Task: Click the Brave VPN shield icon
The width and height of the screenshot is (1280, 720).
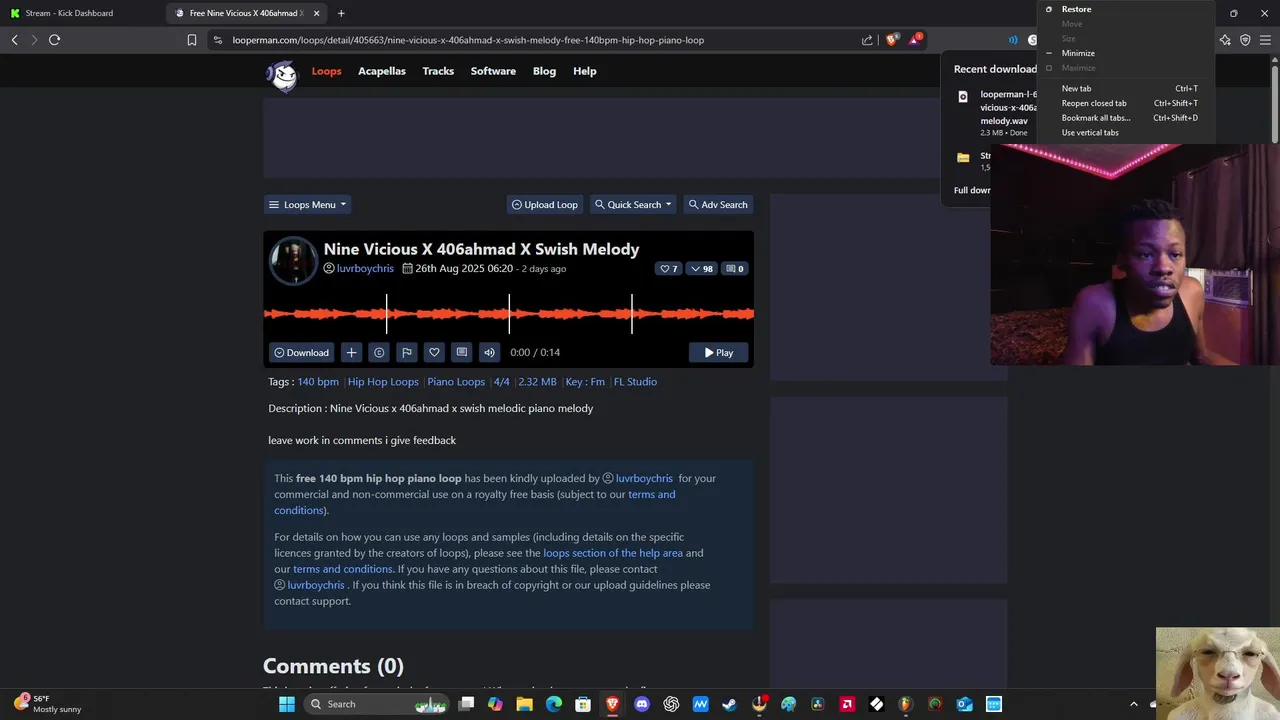Action: click(x=1245, y=40)
